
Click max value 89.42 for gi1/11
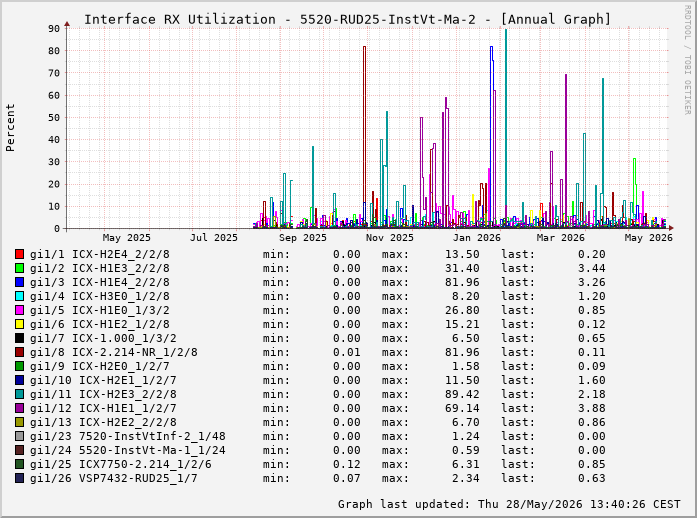point(462,394)
